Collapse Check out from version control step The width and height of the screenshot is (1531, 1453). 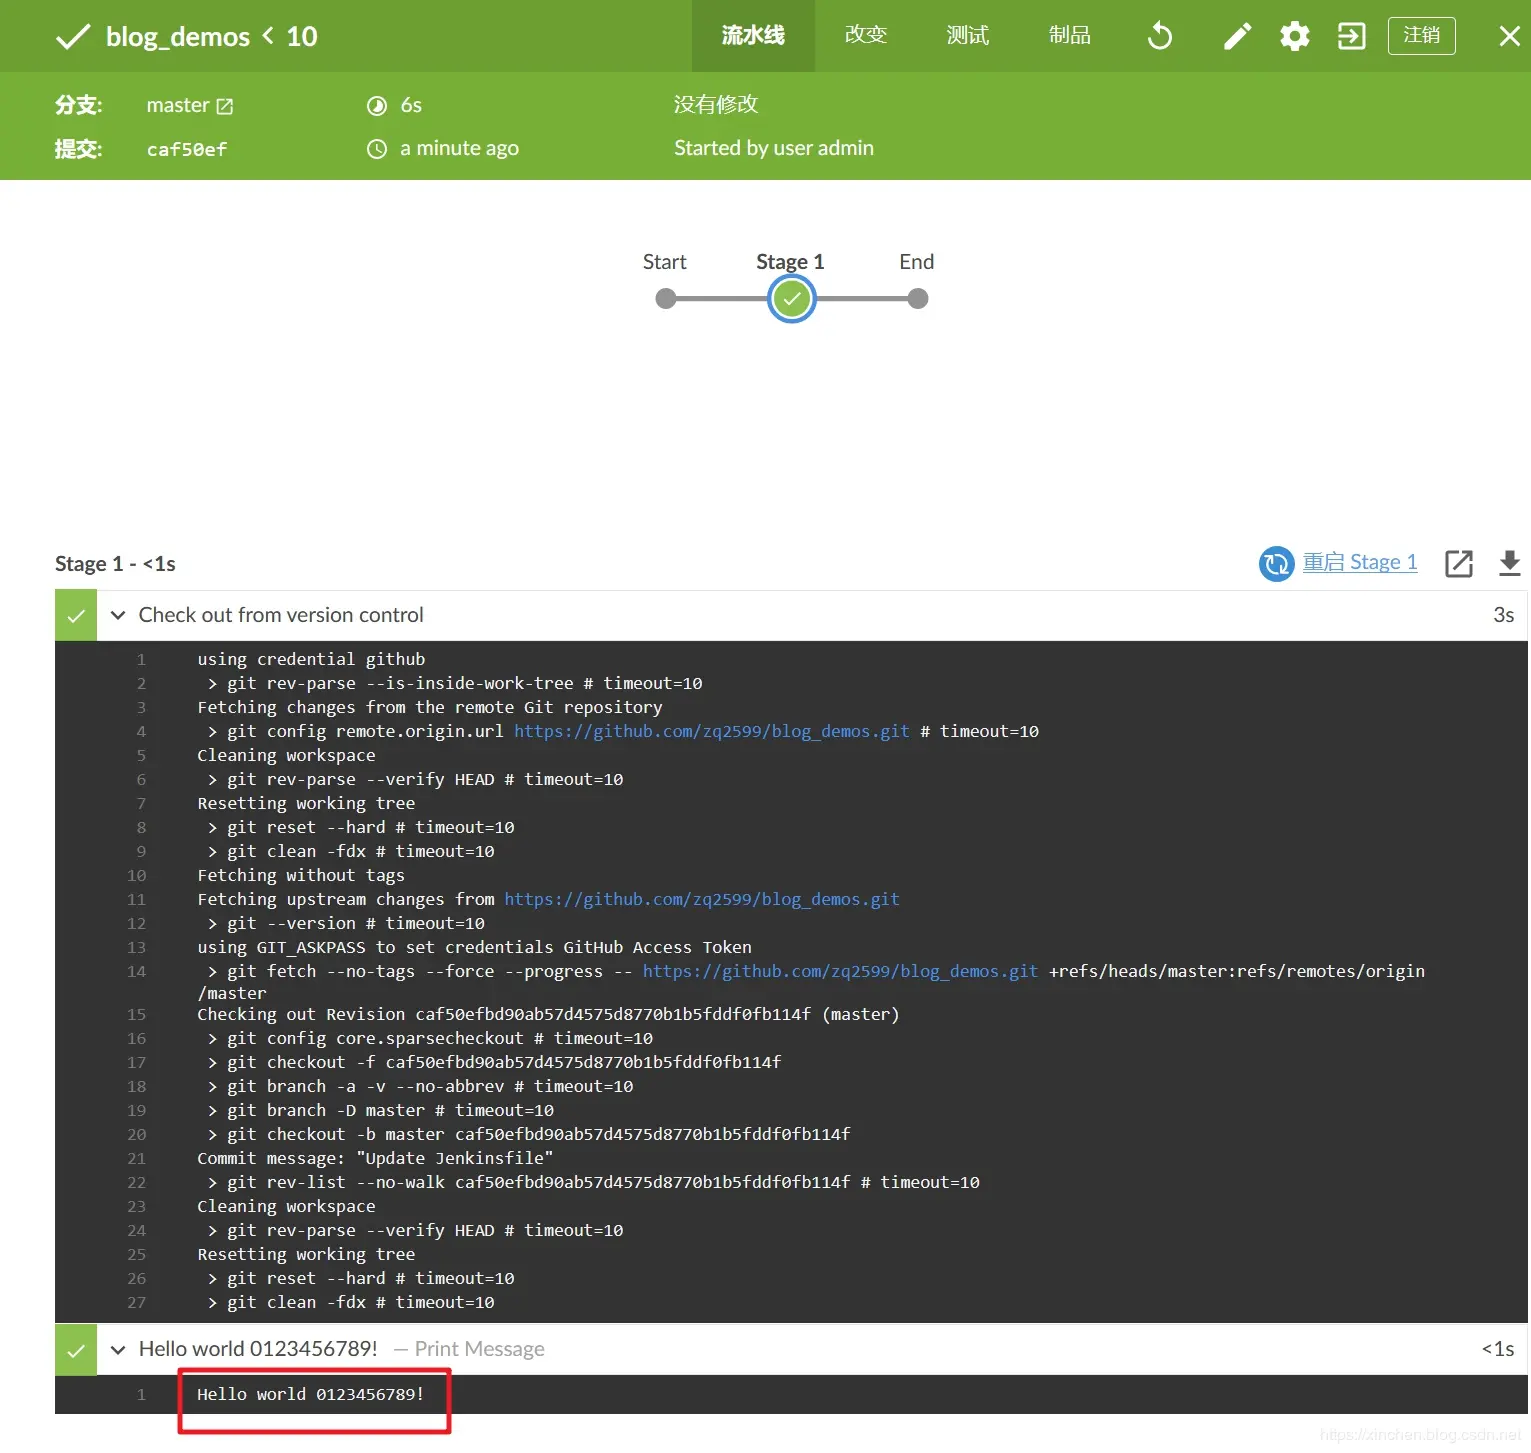(x=118, y=615)
